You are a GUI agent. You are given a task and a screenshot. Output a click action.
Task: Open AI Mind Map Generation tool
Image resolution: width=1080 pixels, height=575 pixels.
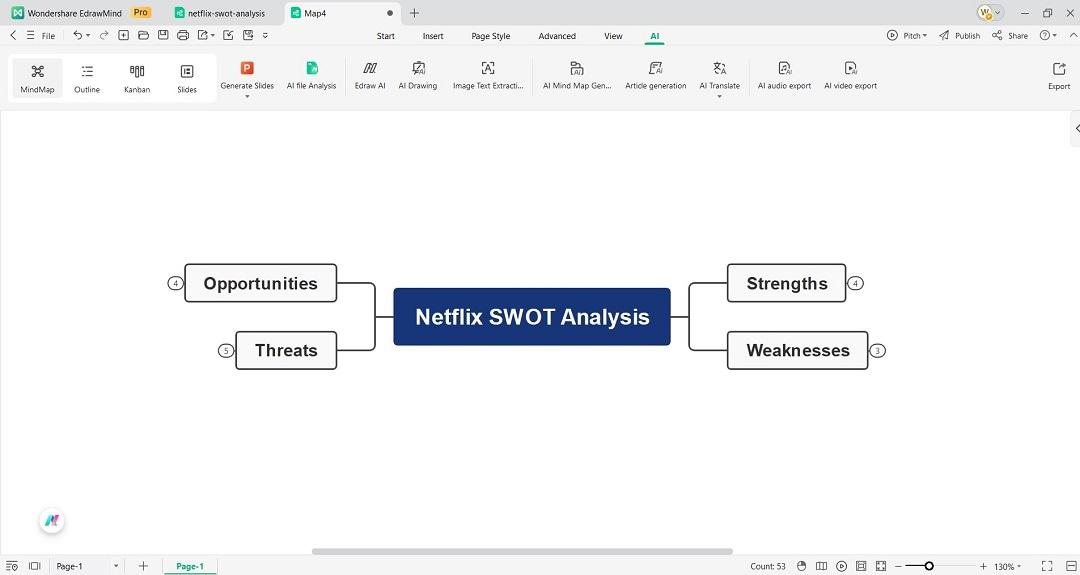(x=577, y=75)
